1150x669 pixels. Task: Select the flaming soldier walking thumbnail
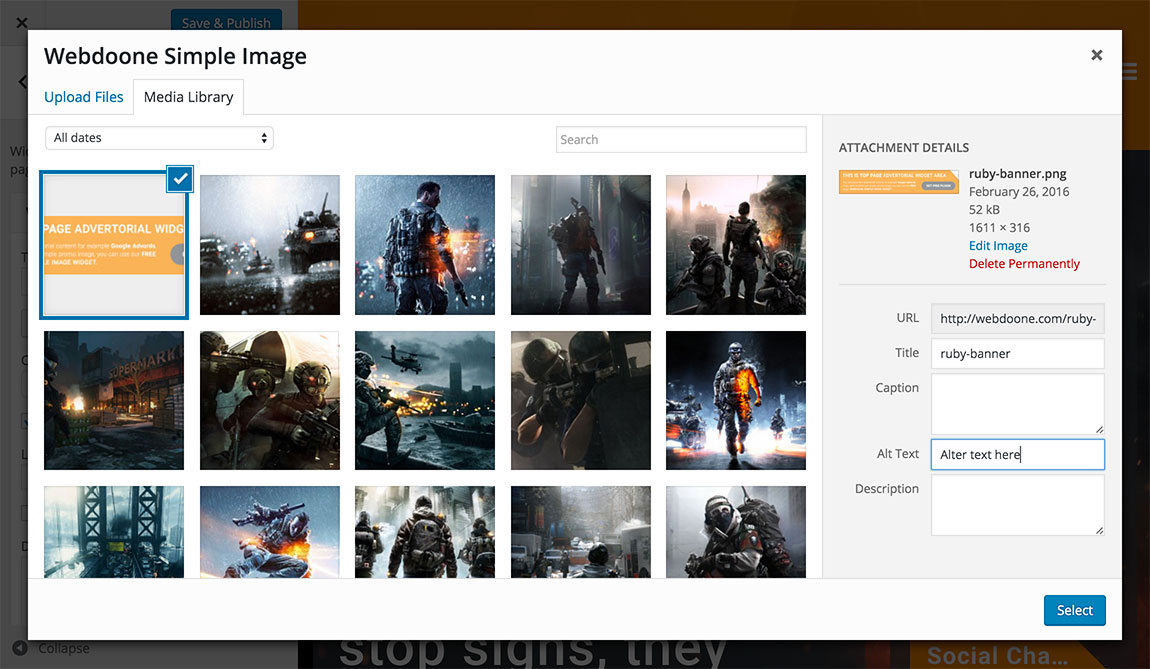[x=736, y=401]
